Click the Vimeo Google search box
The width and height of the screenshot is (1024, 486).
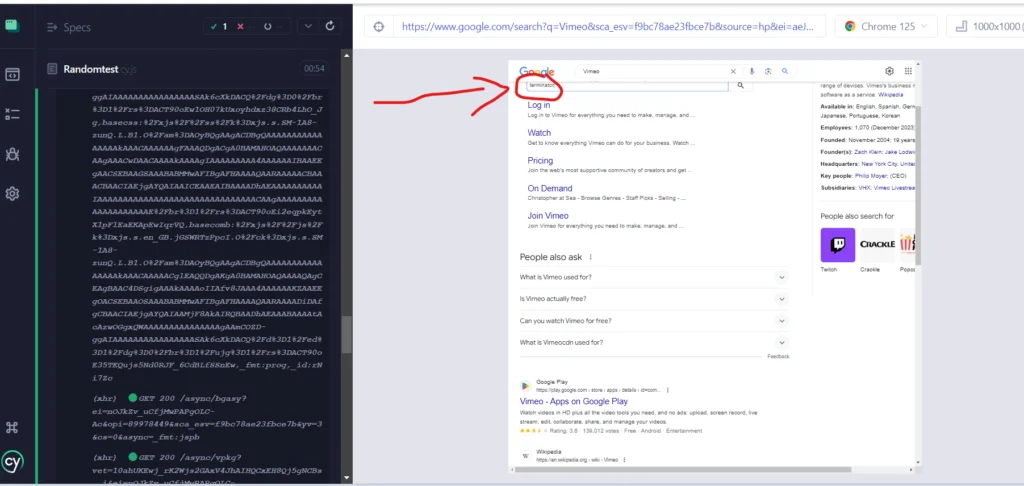(x=653, y=71)
